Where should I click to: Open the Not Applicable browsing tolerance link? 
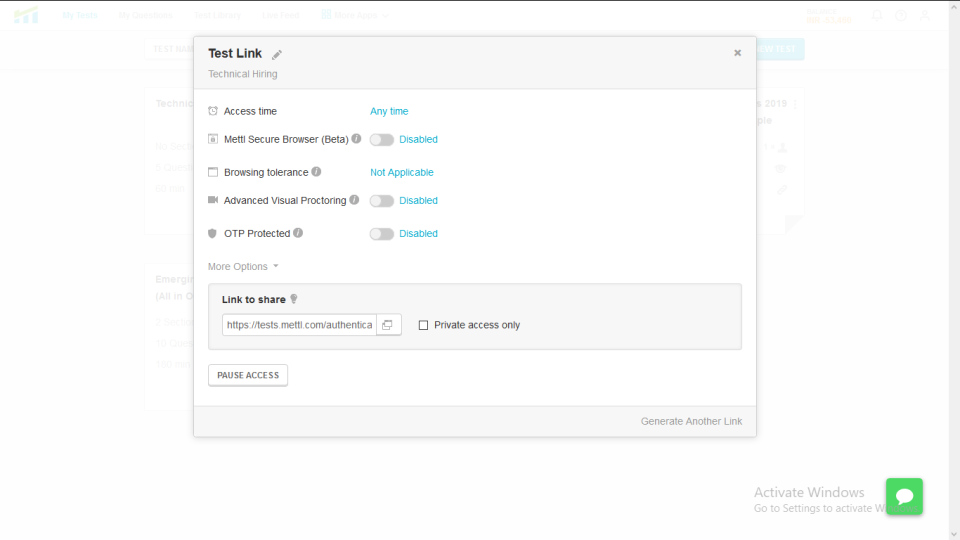tap(402, 173)
